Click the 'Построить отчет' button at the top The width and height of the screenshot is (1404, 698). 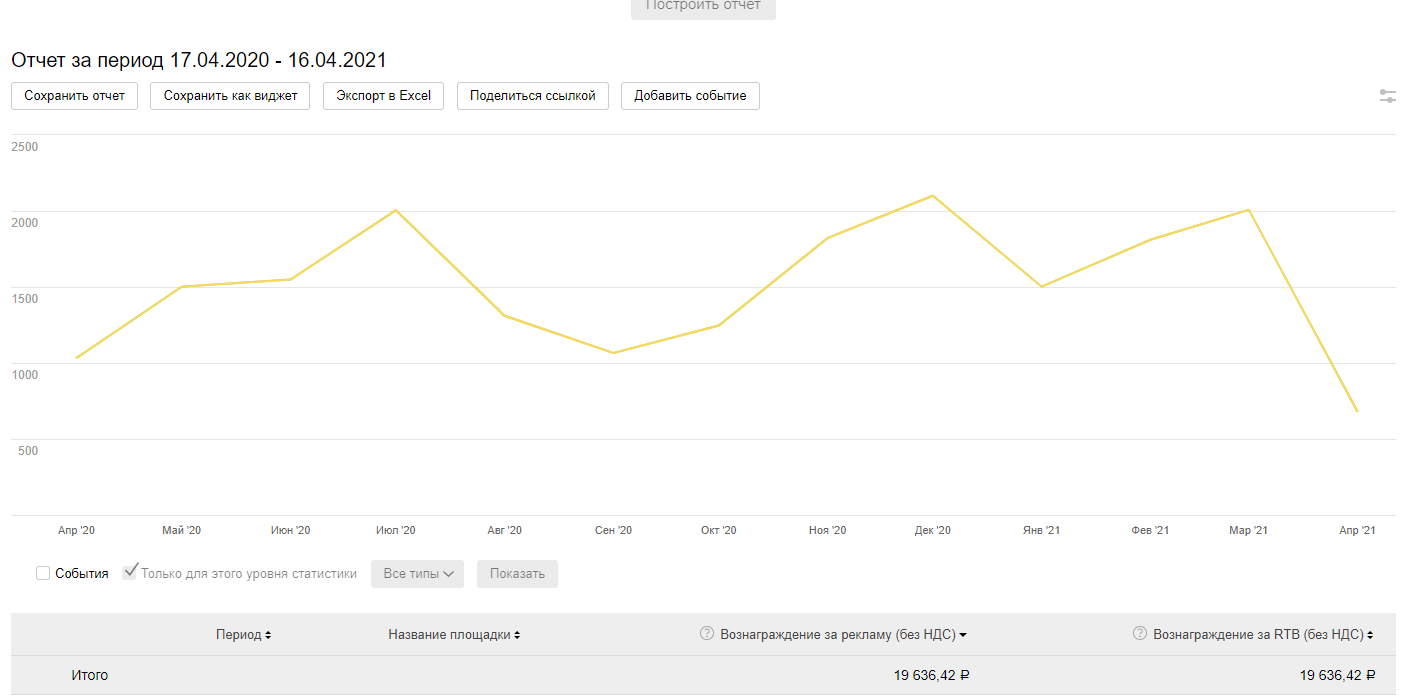tap(703, 6)
